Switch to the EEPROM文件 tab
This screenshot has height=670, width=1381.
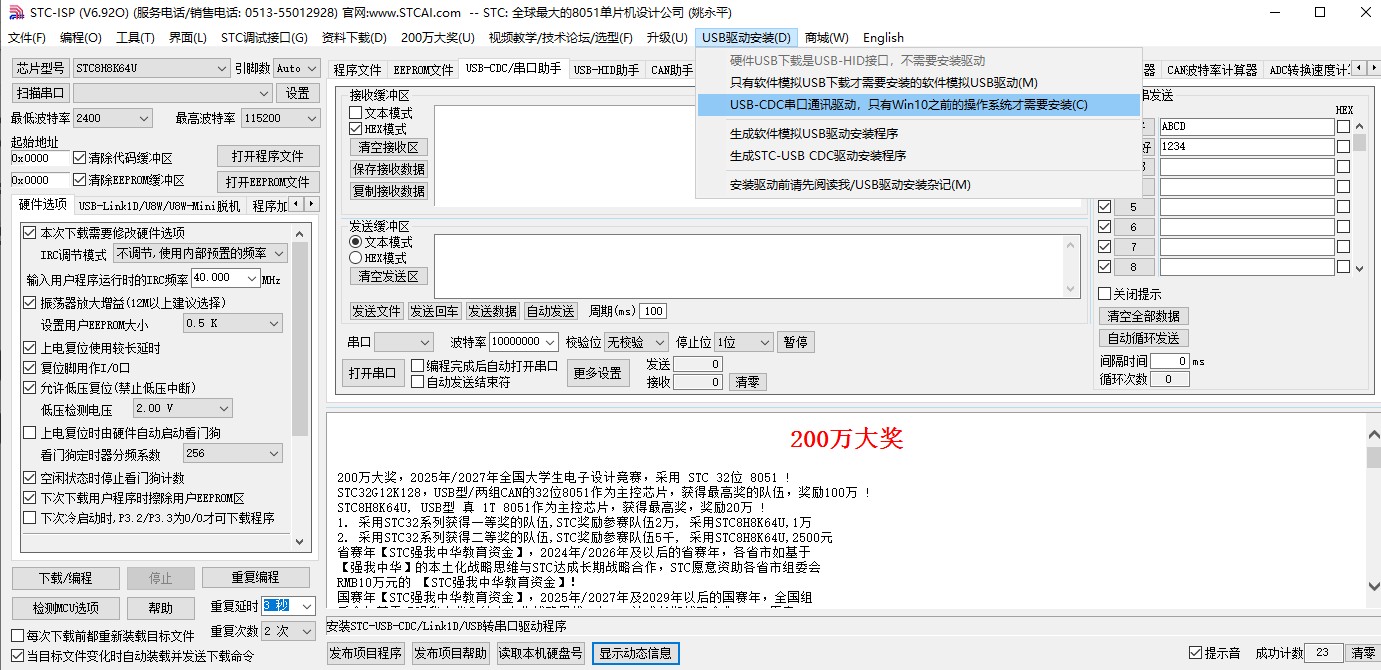(423, 70)
